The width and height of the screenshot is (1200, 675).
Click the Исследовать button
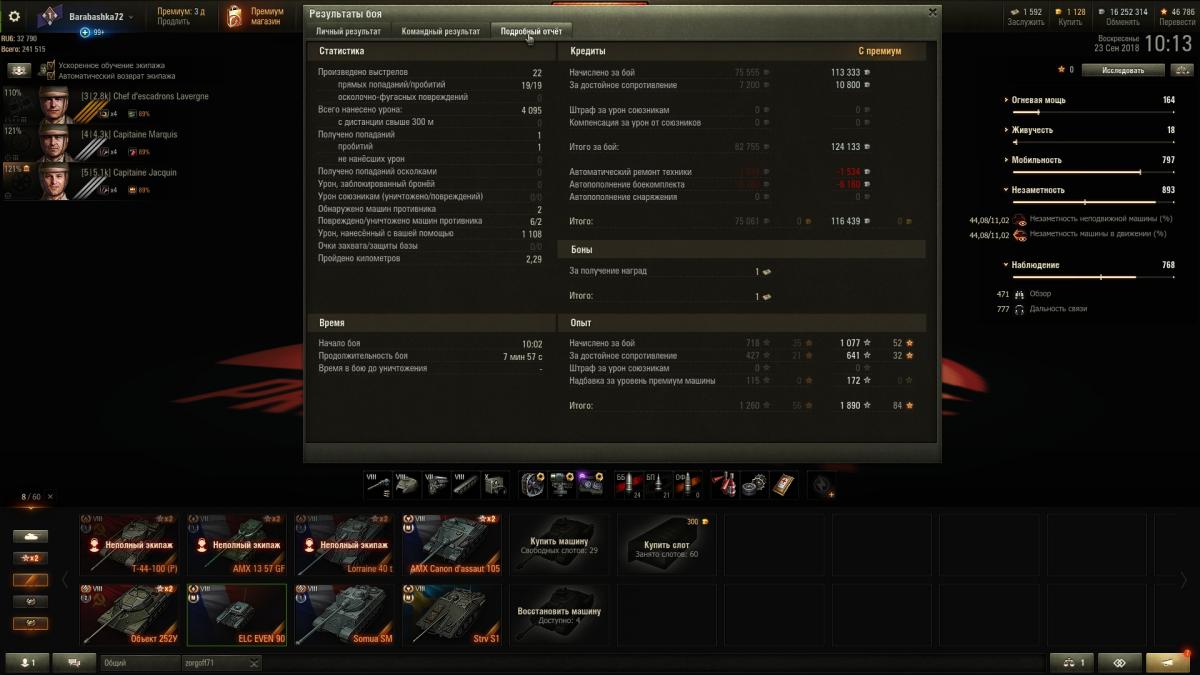(x=1123, y=70)
